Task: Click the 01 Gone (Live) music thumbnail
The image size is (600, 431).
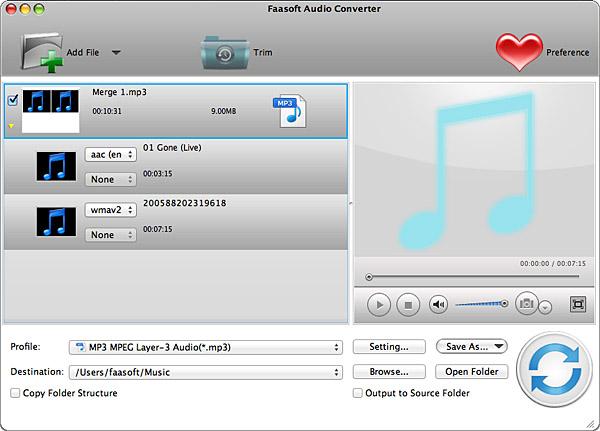Action: coord(56,167)
